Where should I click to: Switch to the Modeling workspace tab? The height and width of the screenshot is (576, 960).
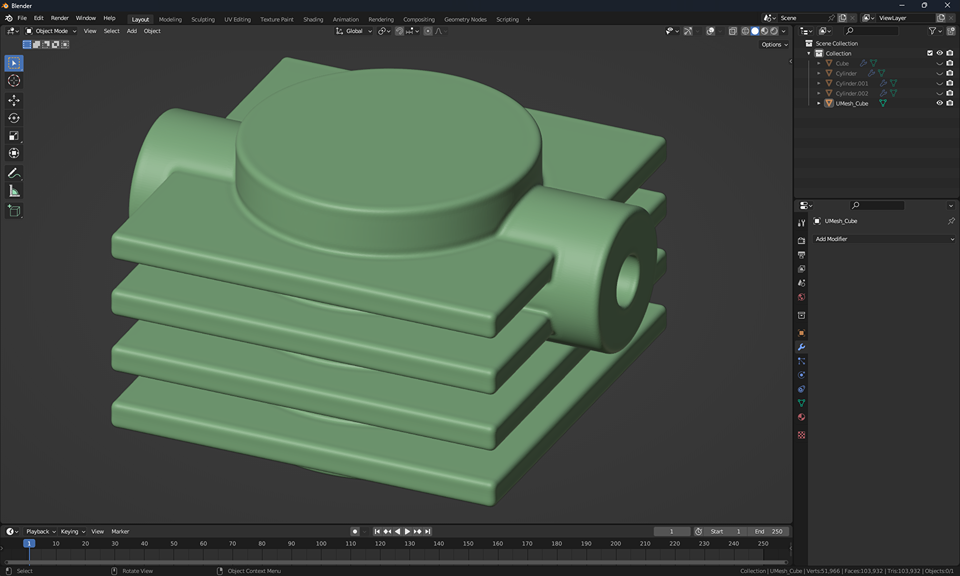click(170, 18)
